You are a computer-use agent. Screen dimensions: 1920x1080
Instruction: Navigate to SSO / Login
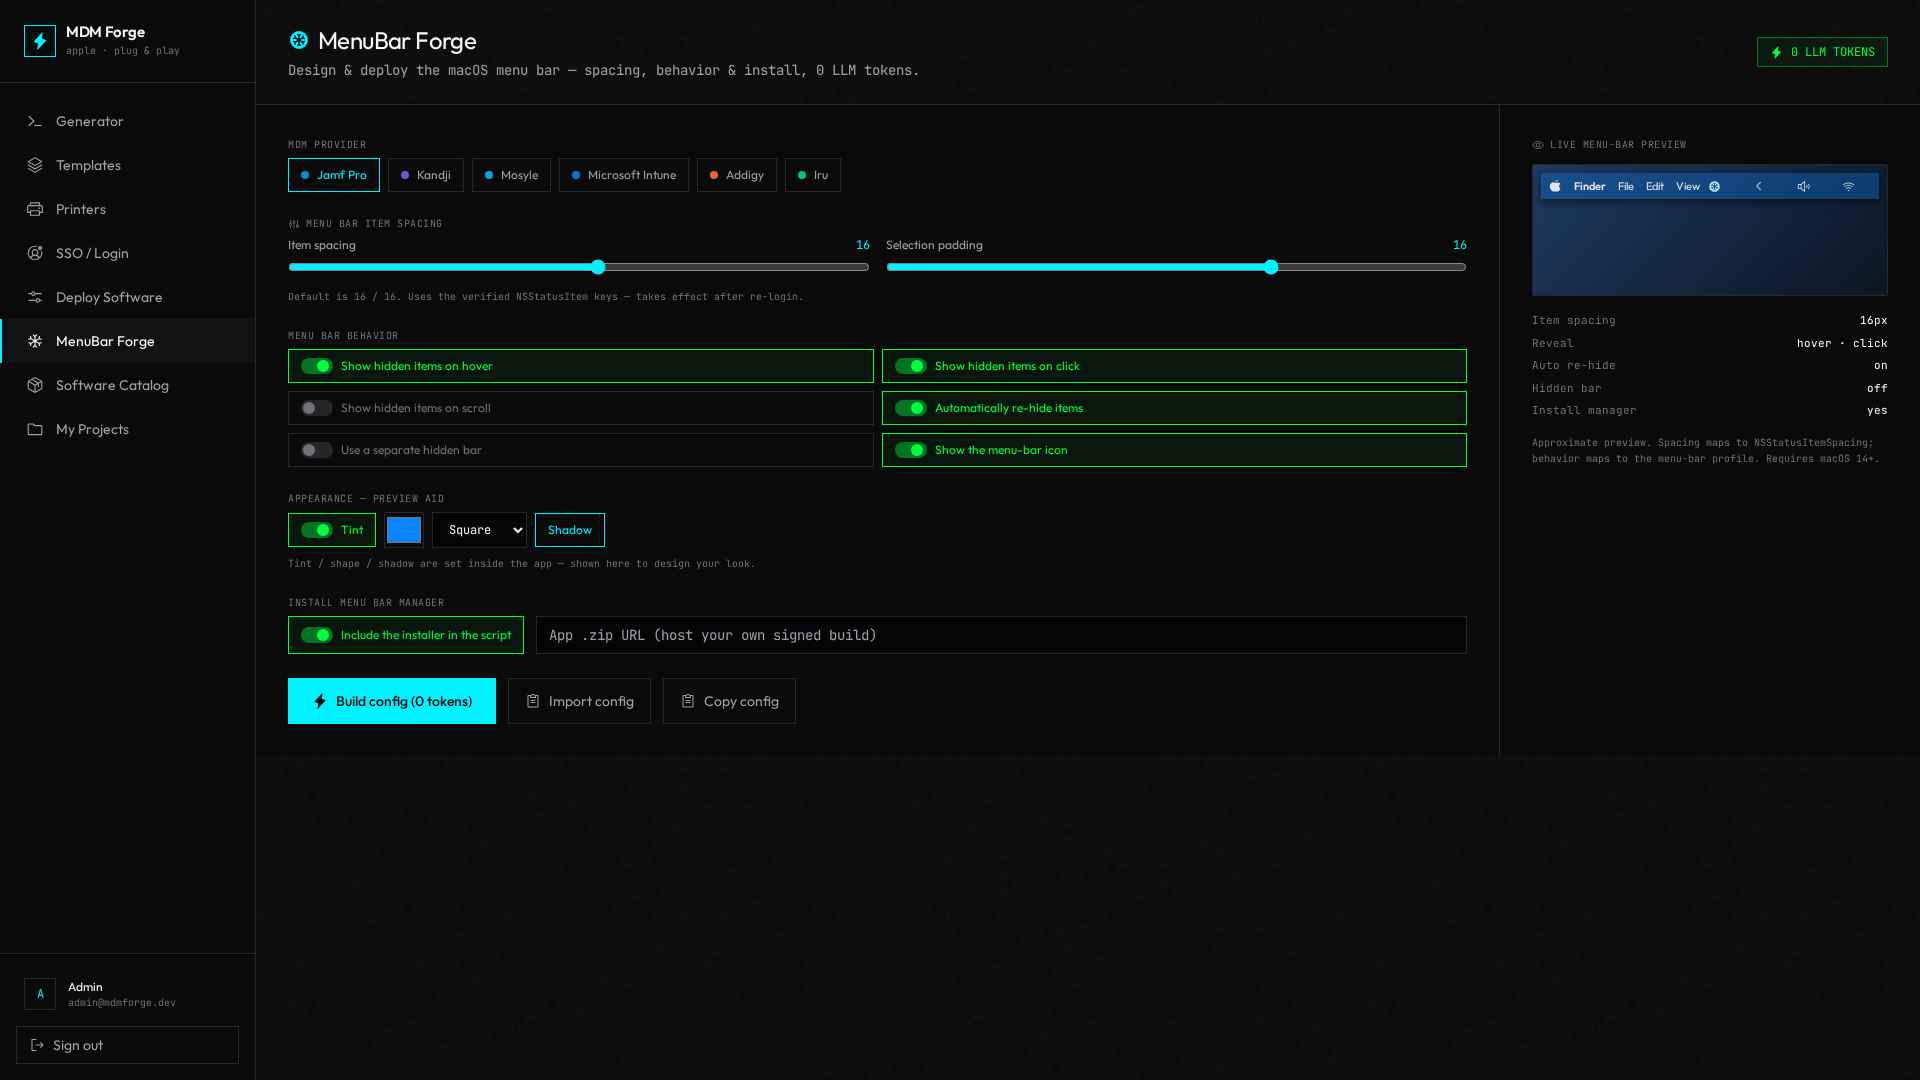coord(128,253)
